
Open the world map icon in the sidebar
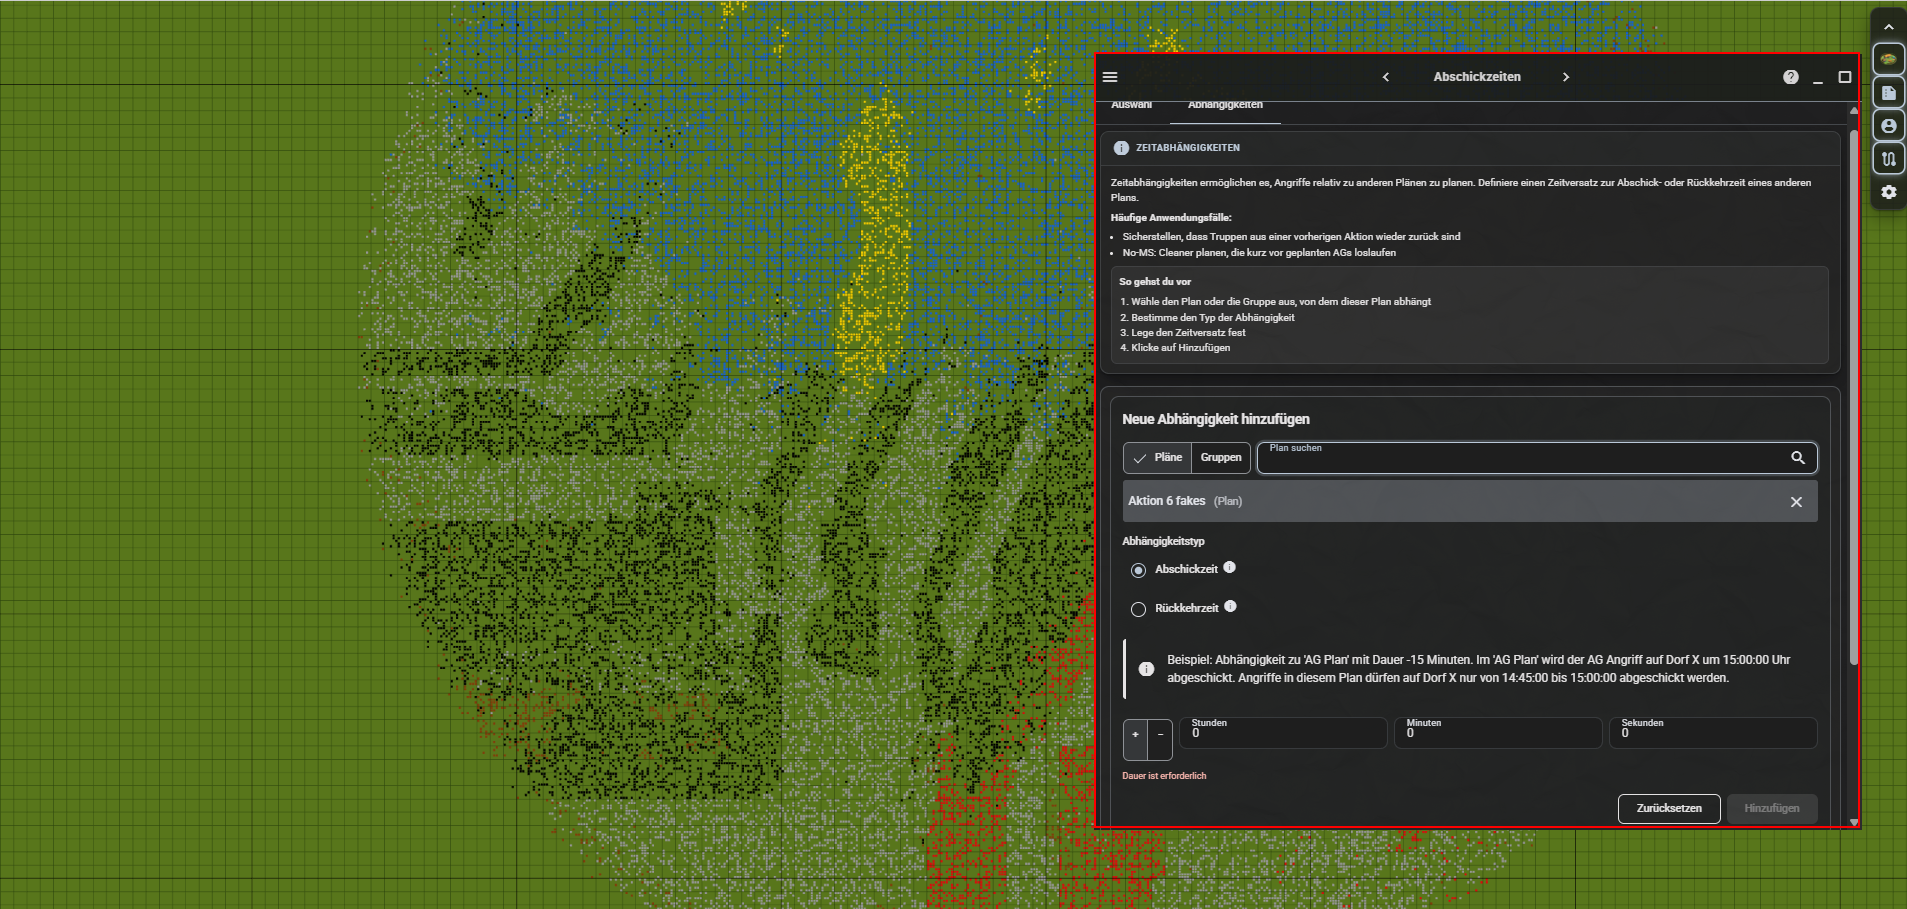[1888, 59]
